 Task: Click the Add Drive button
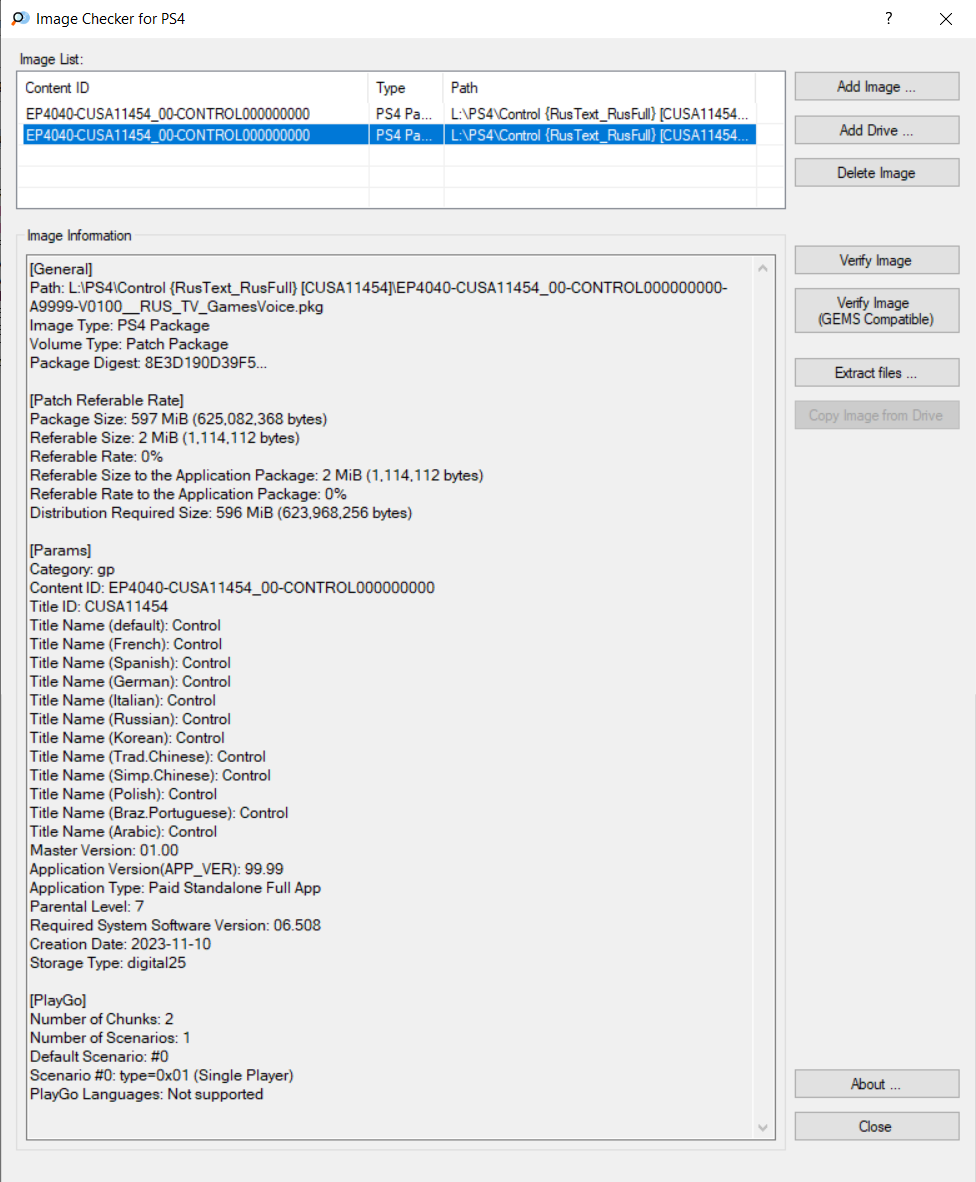pos(877,130)
